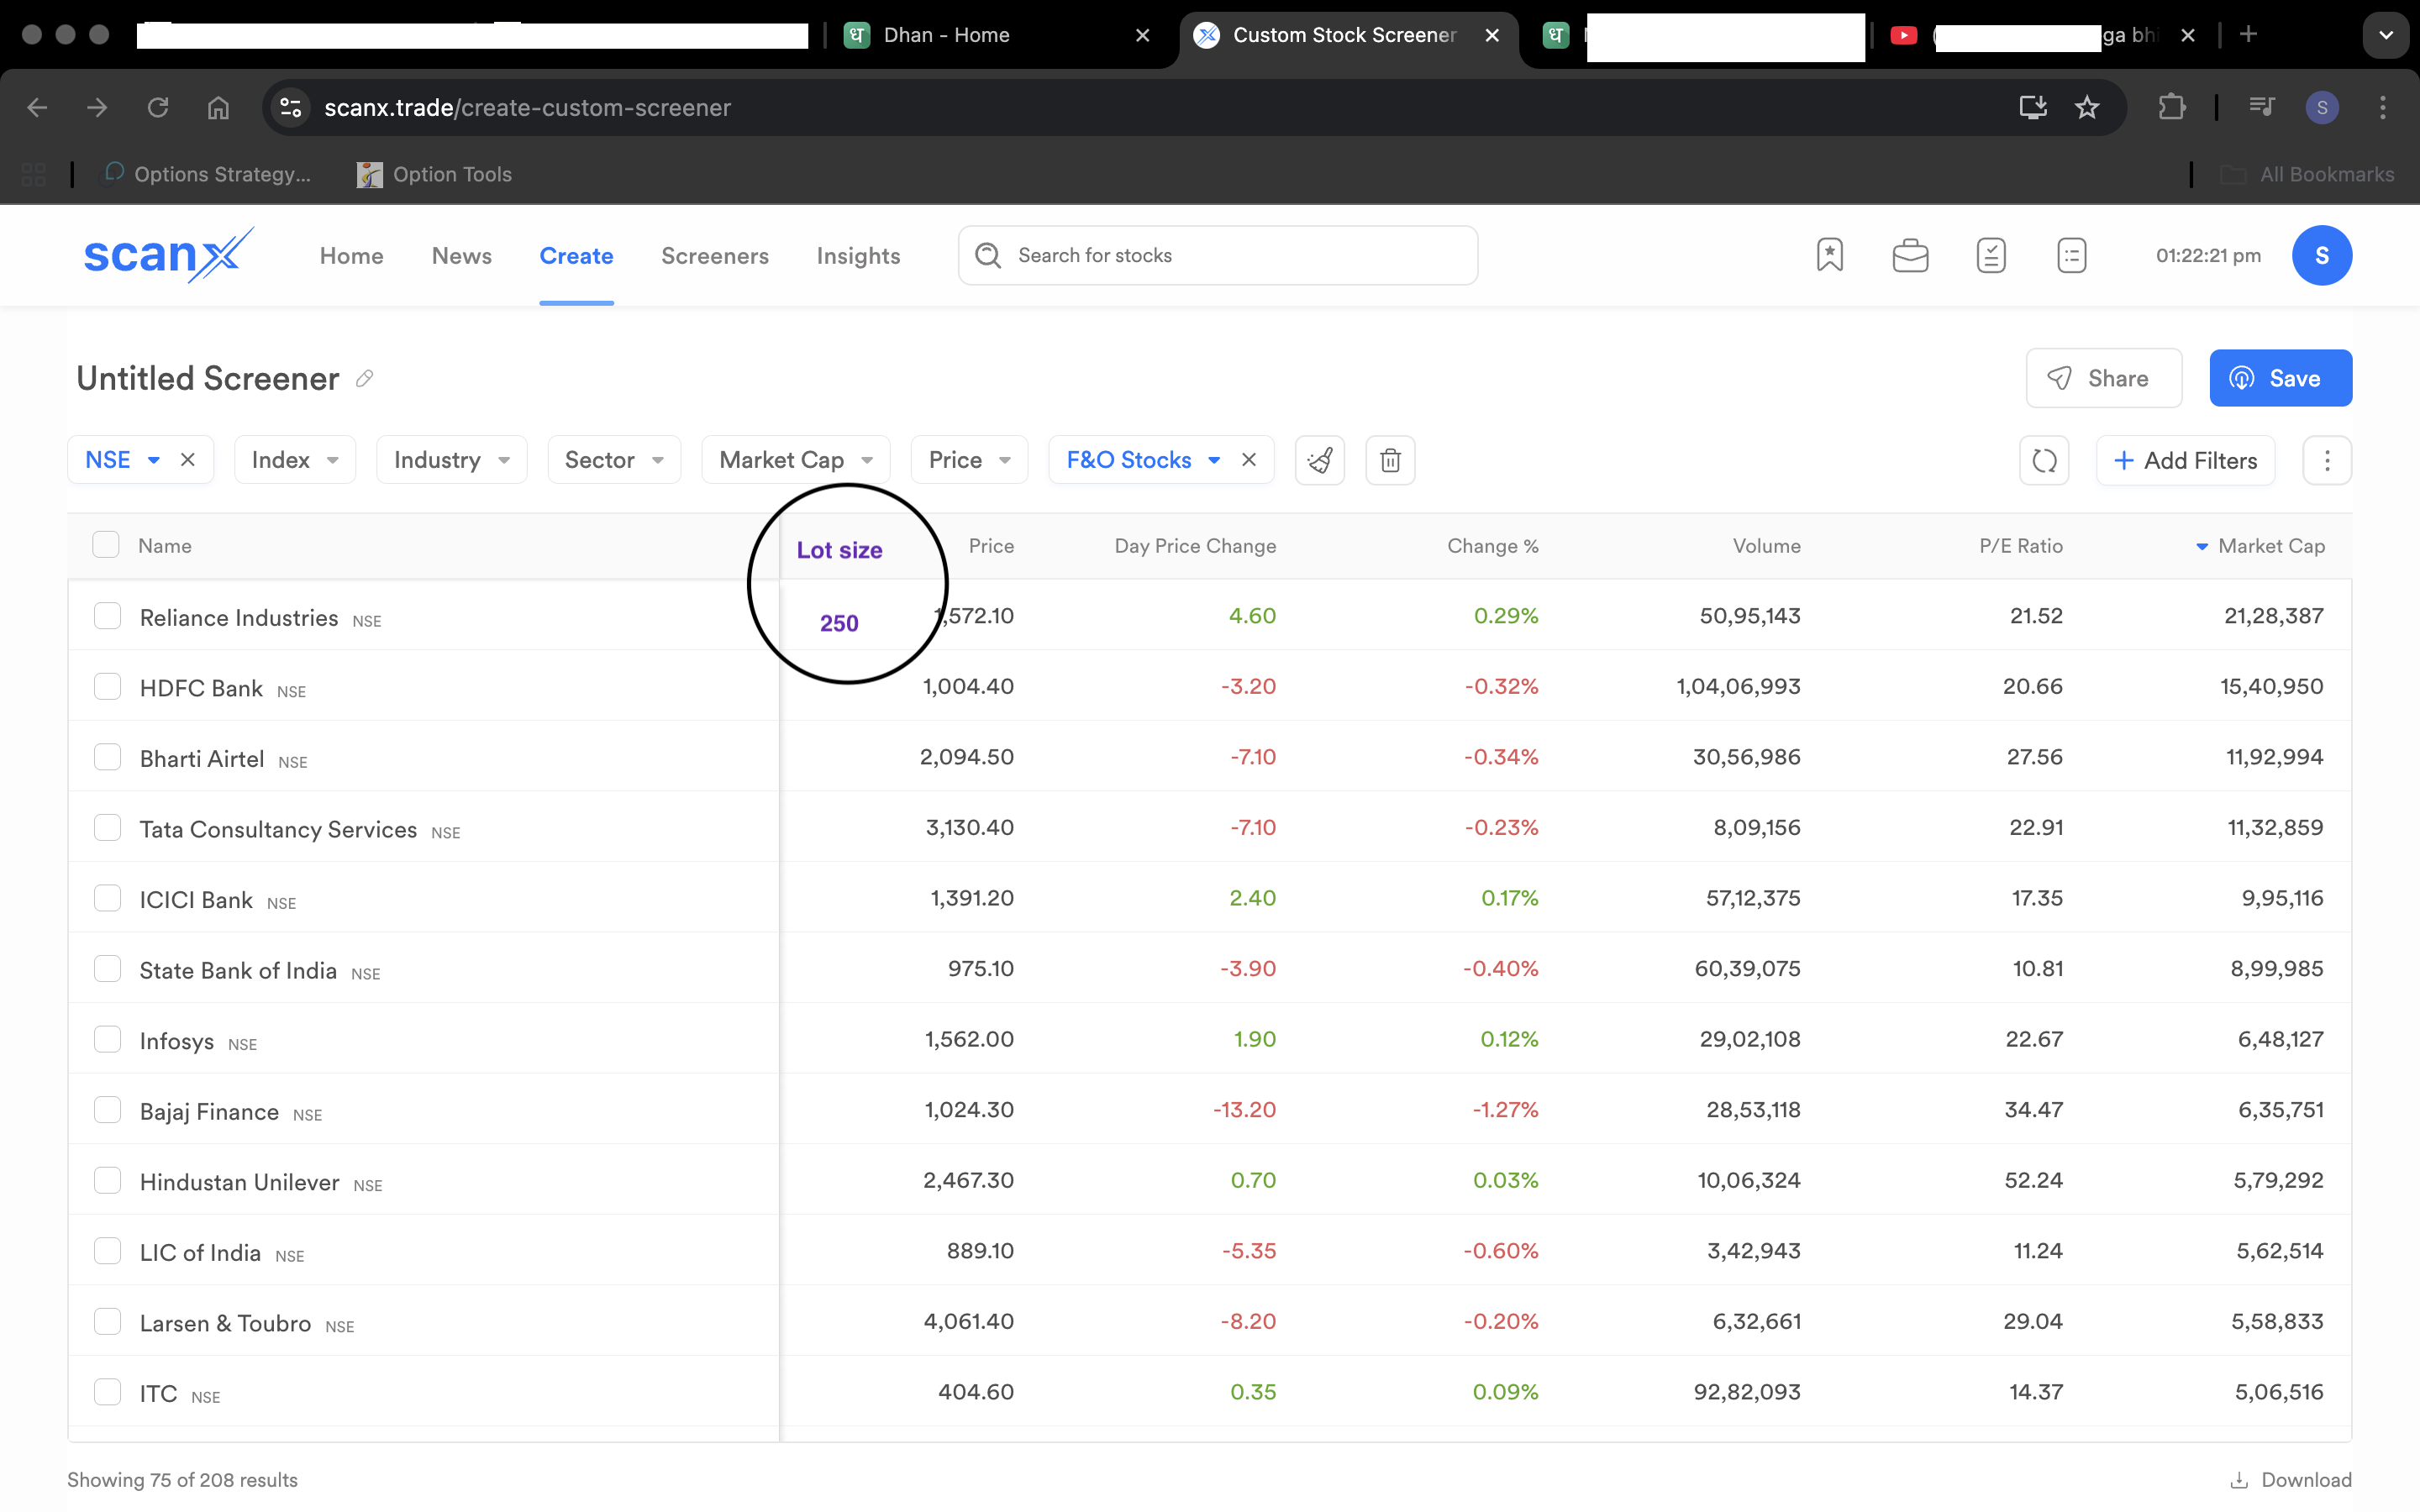Go to the Screeners nav tab
The width and height of the screenshot is (2420, 1512).
pos(714,256)
